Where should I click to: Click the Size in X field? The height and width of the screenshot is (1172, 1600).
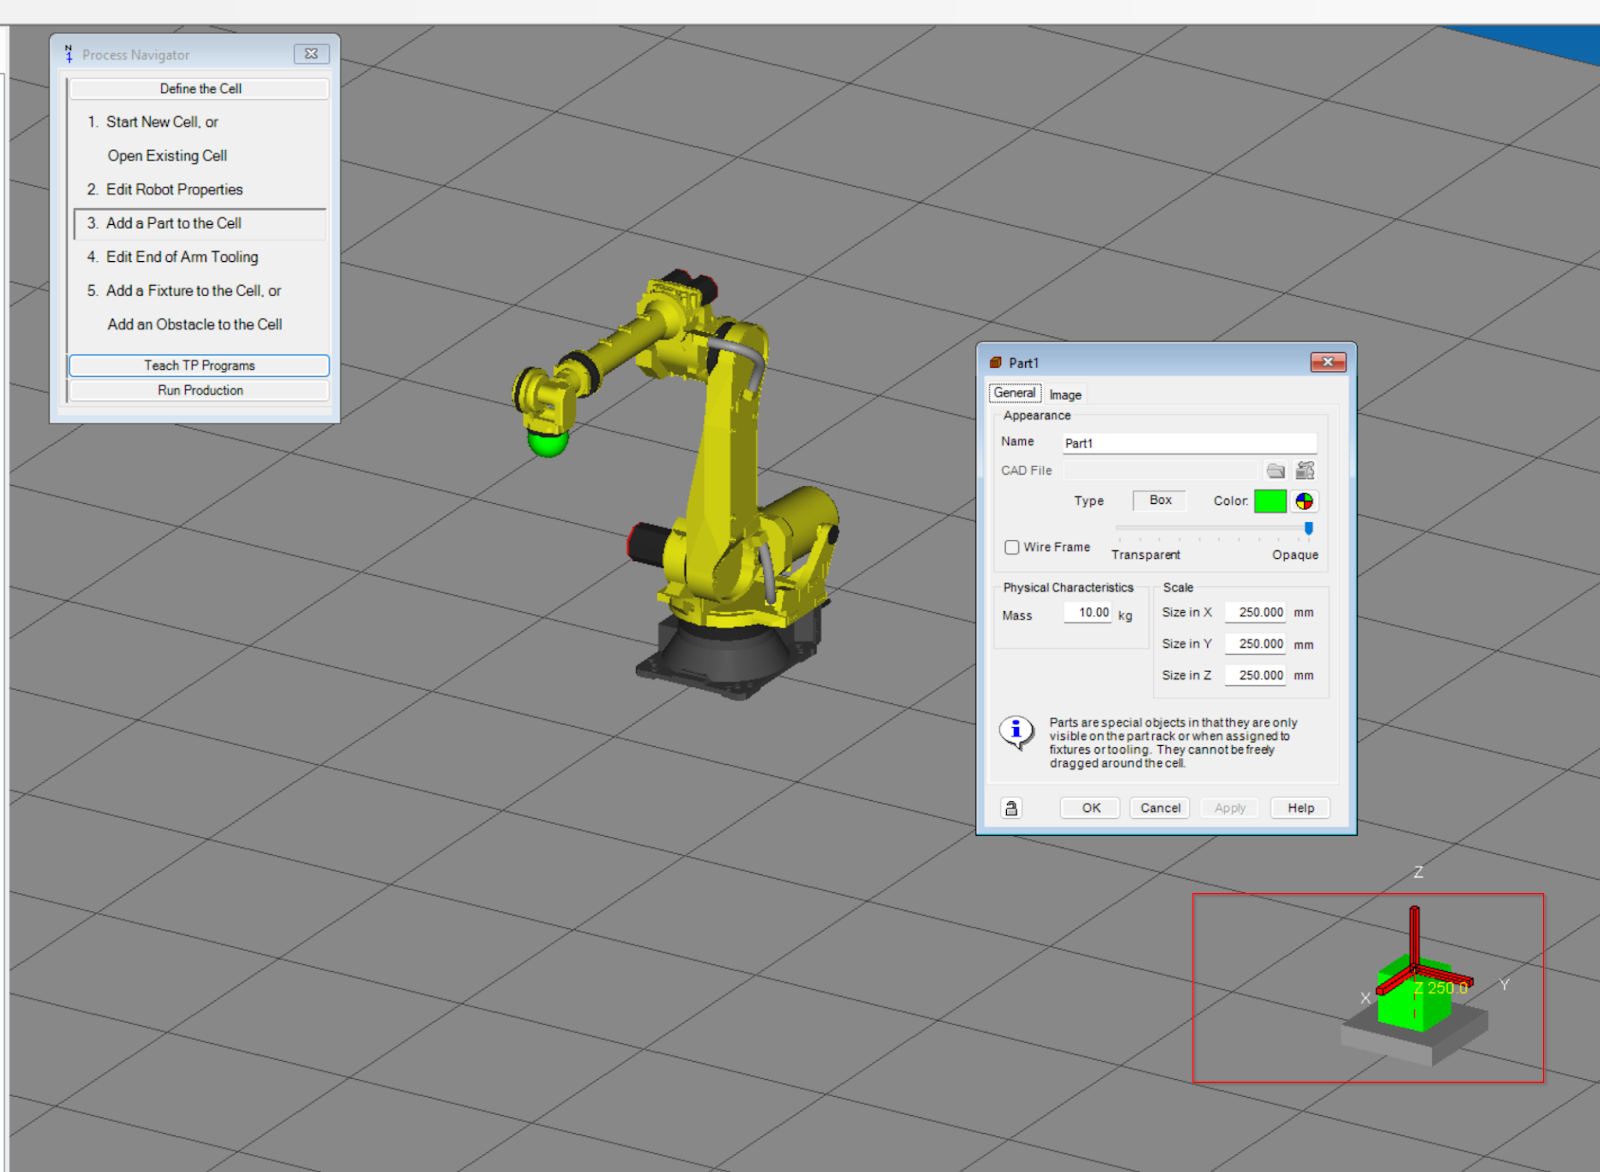tap(1256, 612)
